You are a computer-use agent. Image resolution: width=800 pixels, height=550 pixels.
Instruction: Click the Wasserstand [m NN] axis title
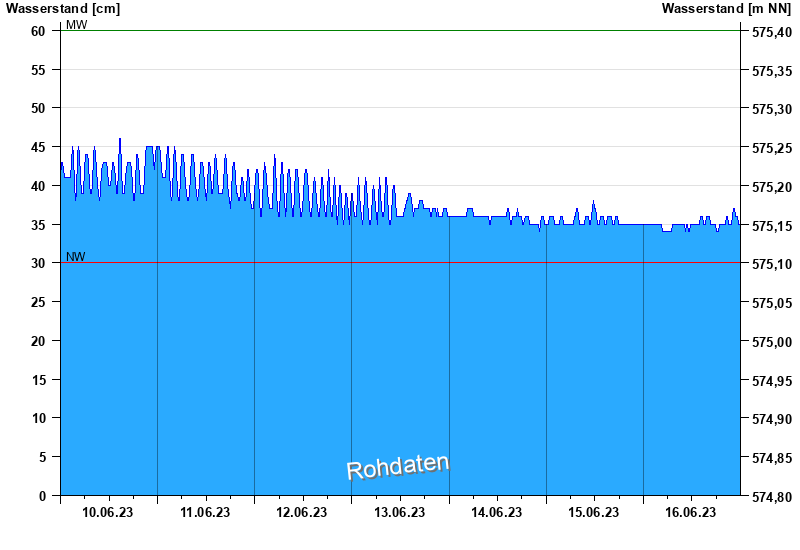(727, 9)
